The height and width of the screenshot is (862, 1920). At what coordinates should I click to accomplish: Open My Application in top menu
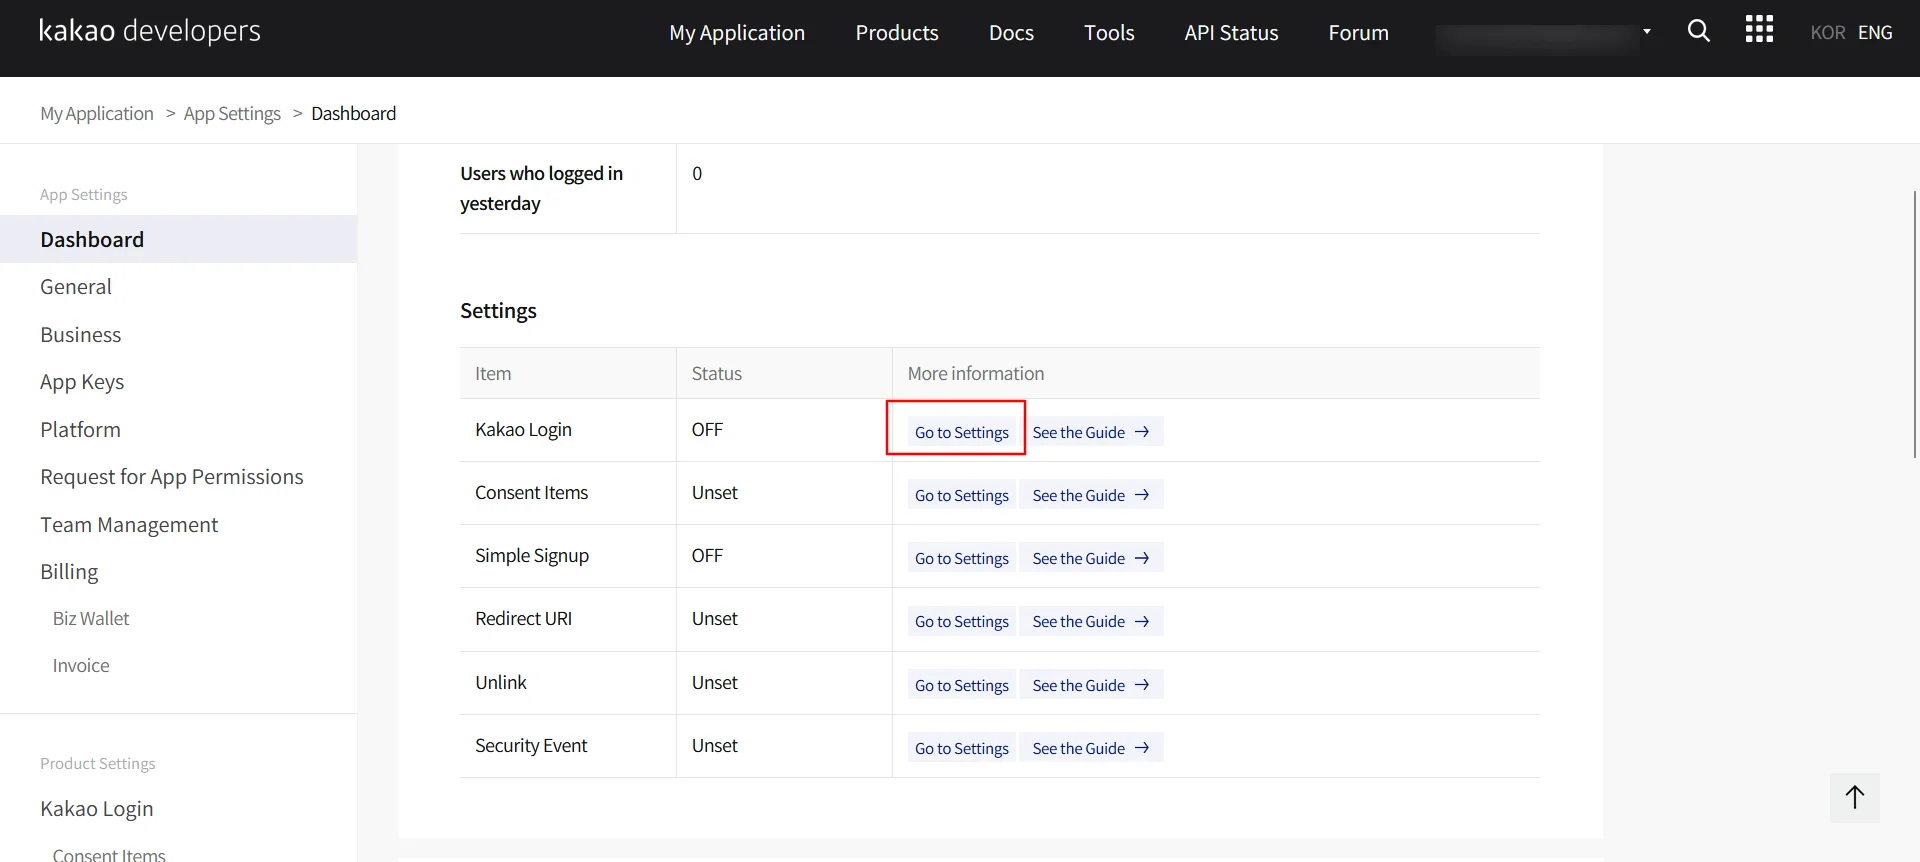coord(737,33)
